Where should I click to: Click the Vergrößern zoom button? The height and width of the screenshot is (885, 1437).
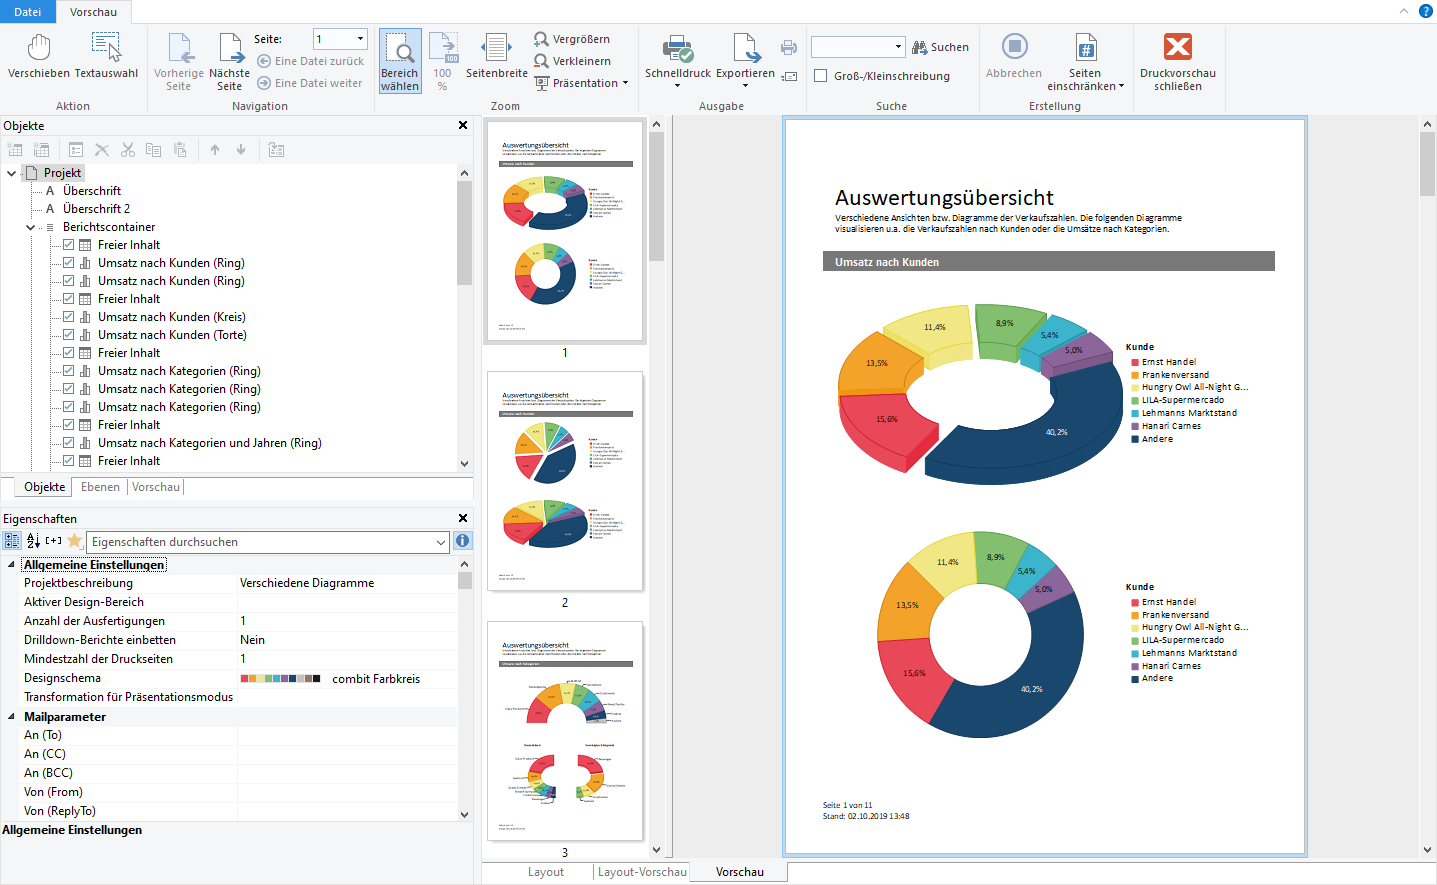pyautogui.click(x=572, y=39)
